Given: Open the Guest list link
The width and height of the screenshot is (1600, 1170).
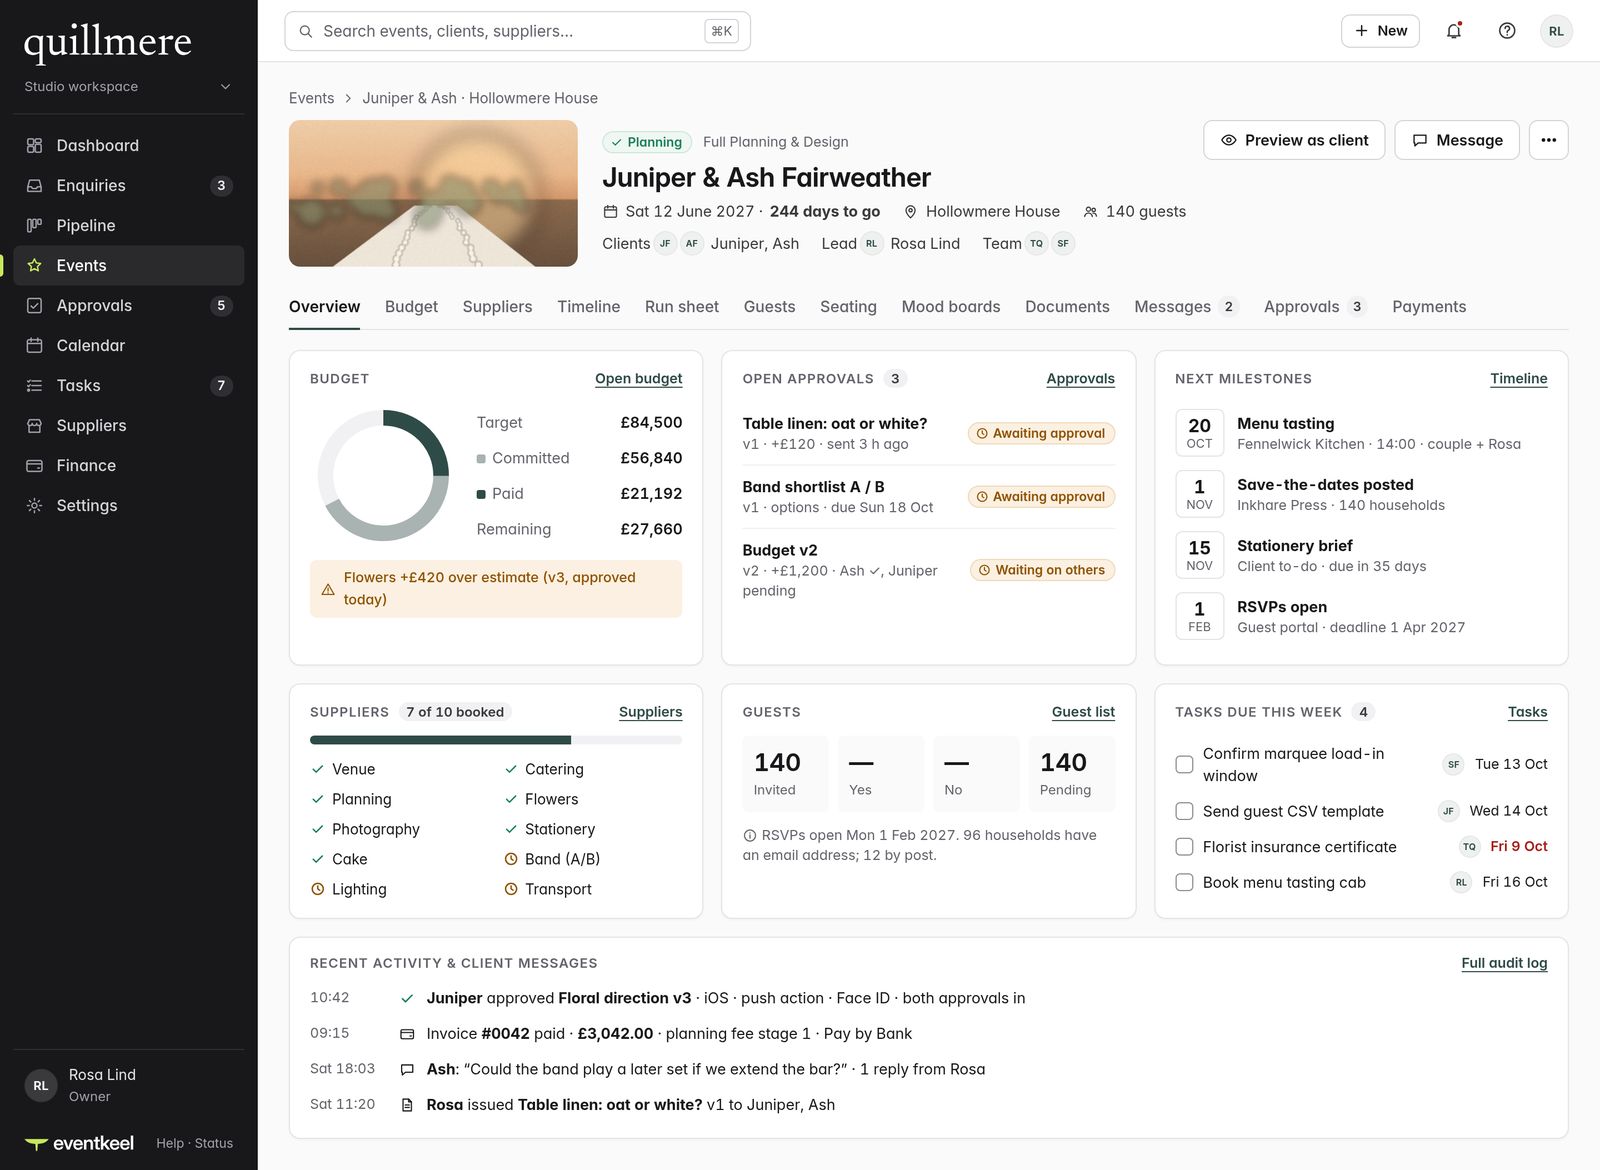Looking at the screenshot, I should tap(1083, 712).
